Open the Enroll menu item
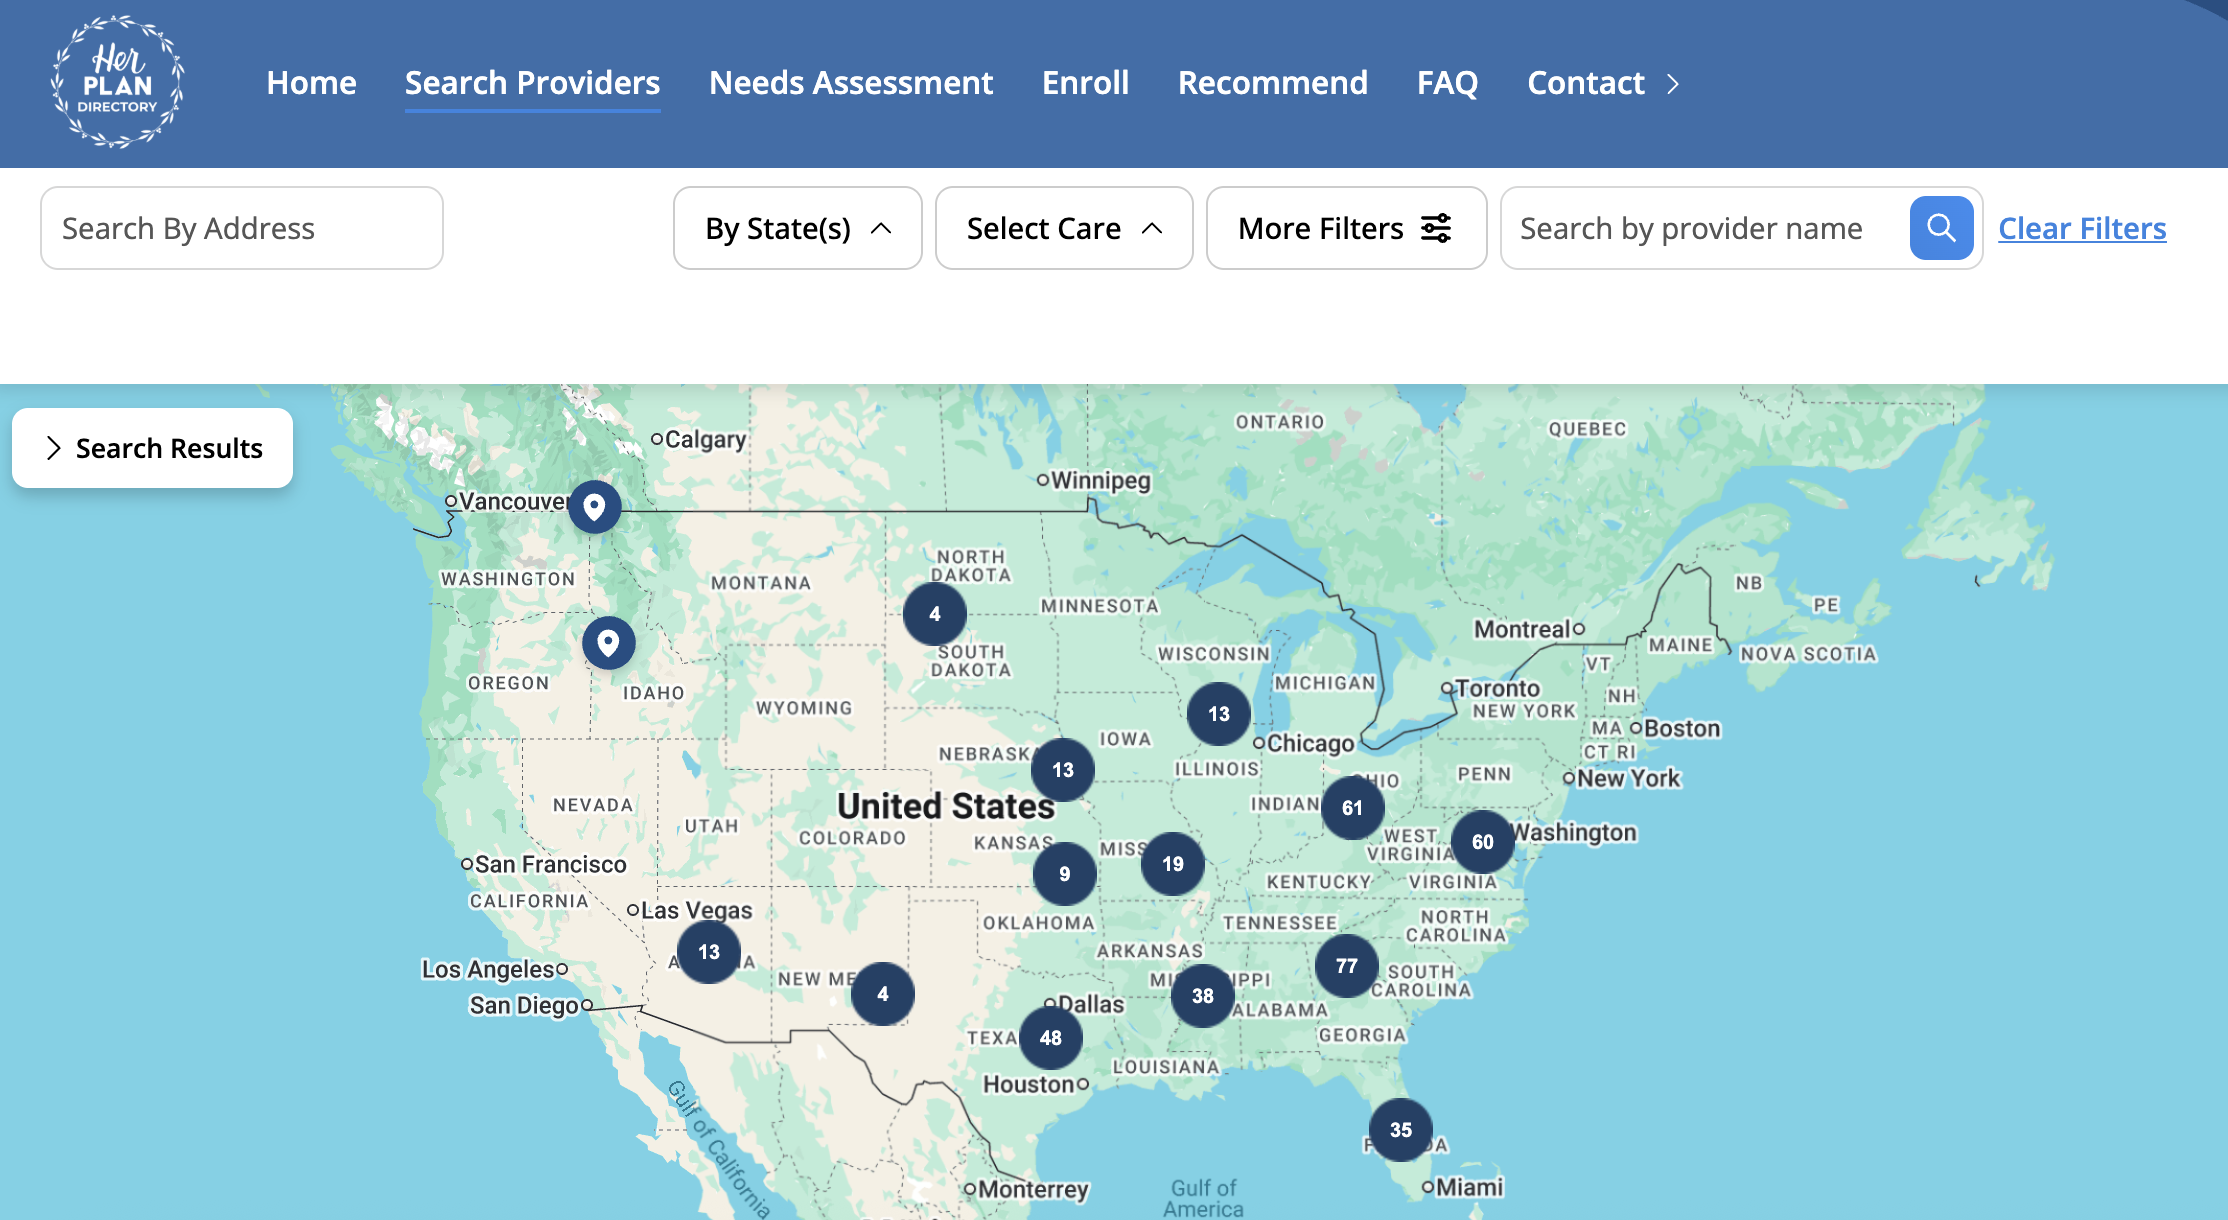Viewport: 2228px width, 1220px height. click(1085, 83)
